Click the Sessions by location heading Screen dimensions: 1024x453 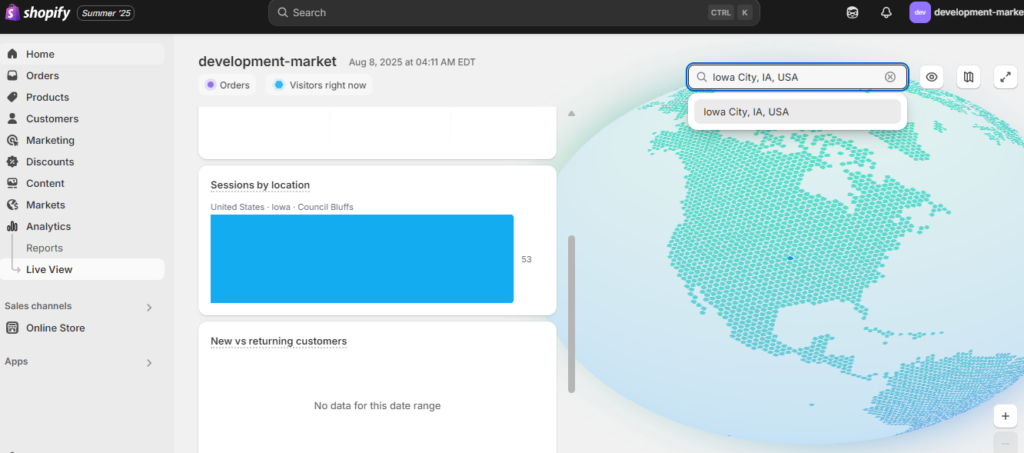260,185
